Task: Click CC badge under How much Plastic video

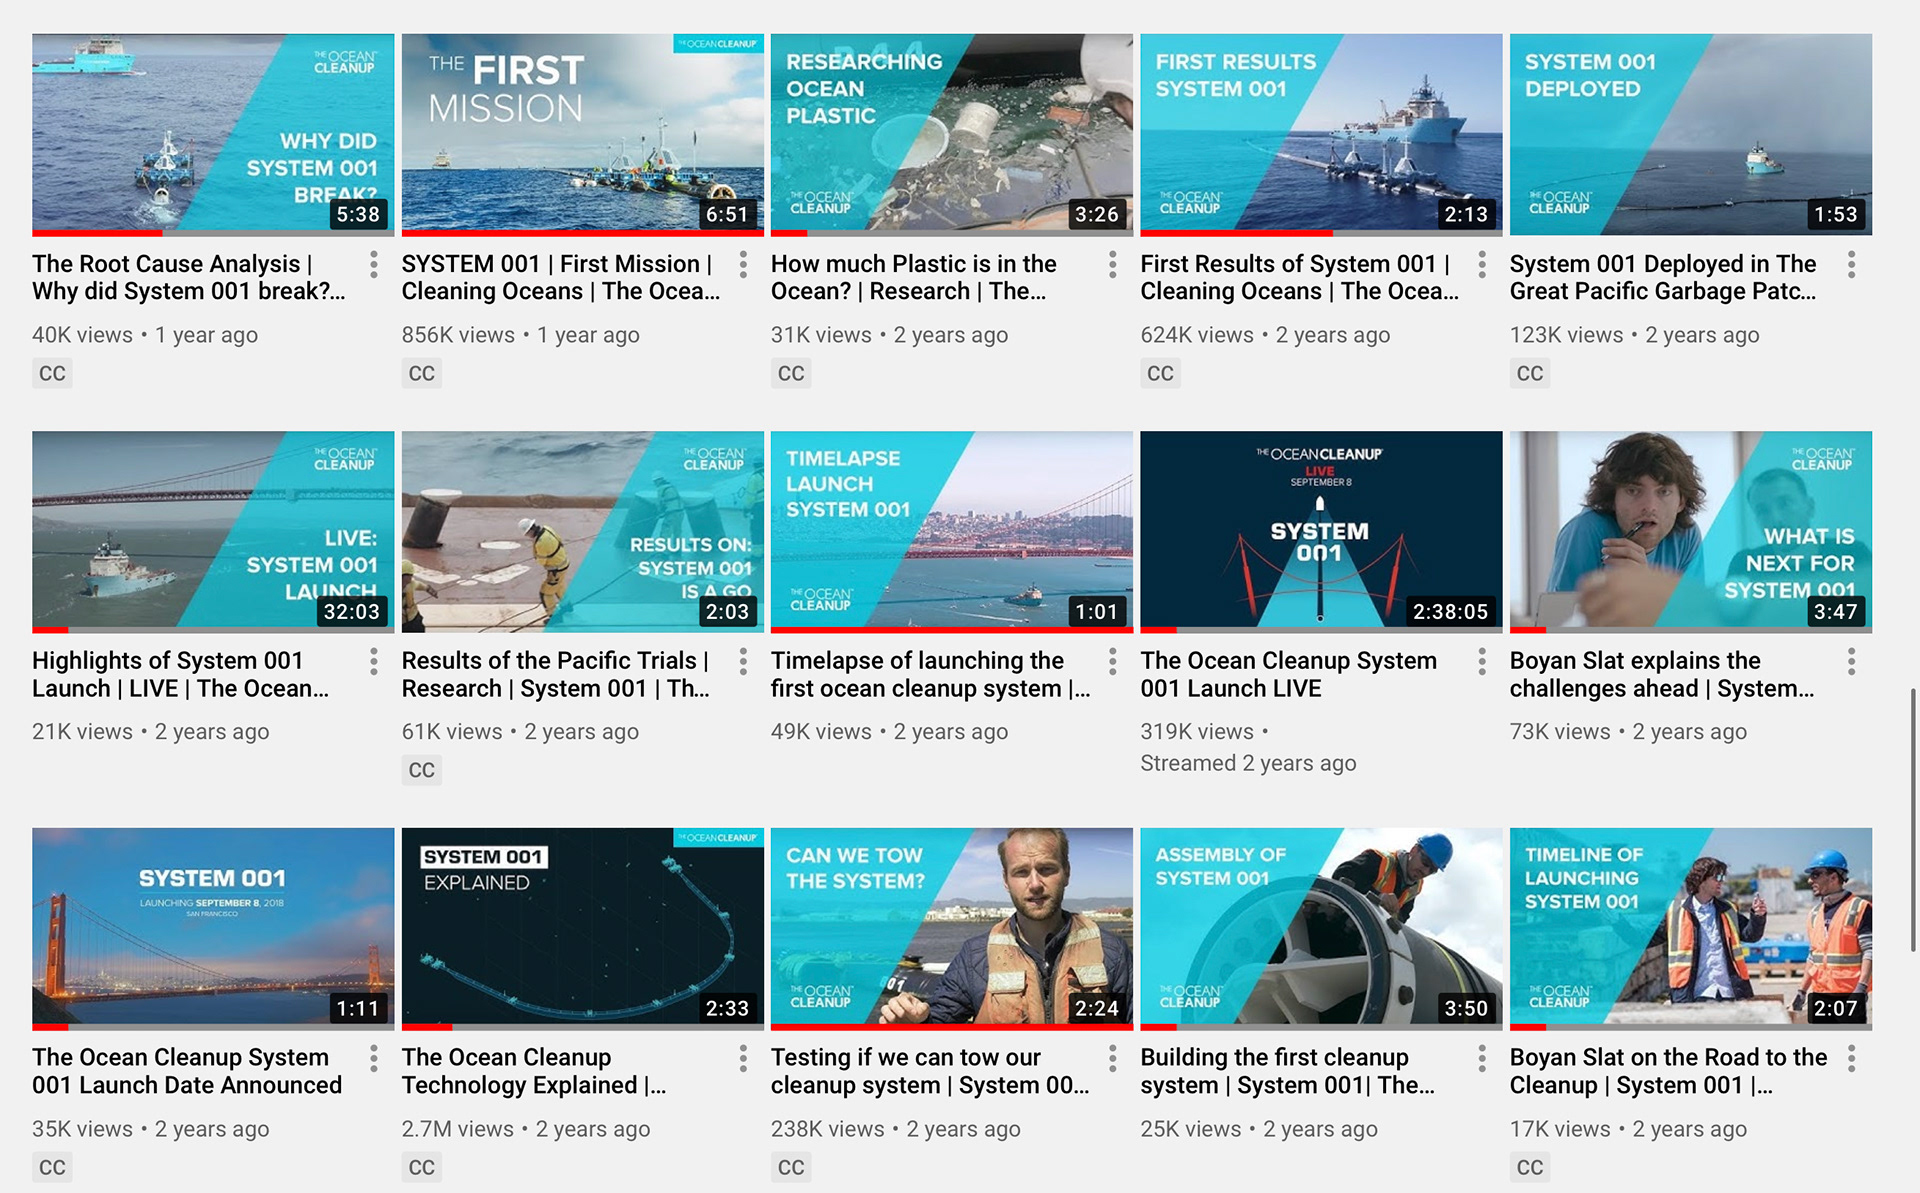Action: point(791,374)
